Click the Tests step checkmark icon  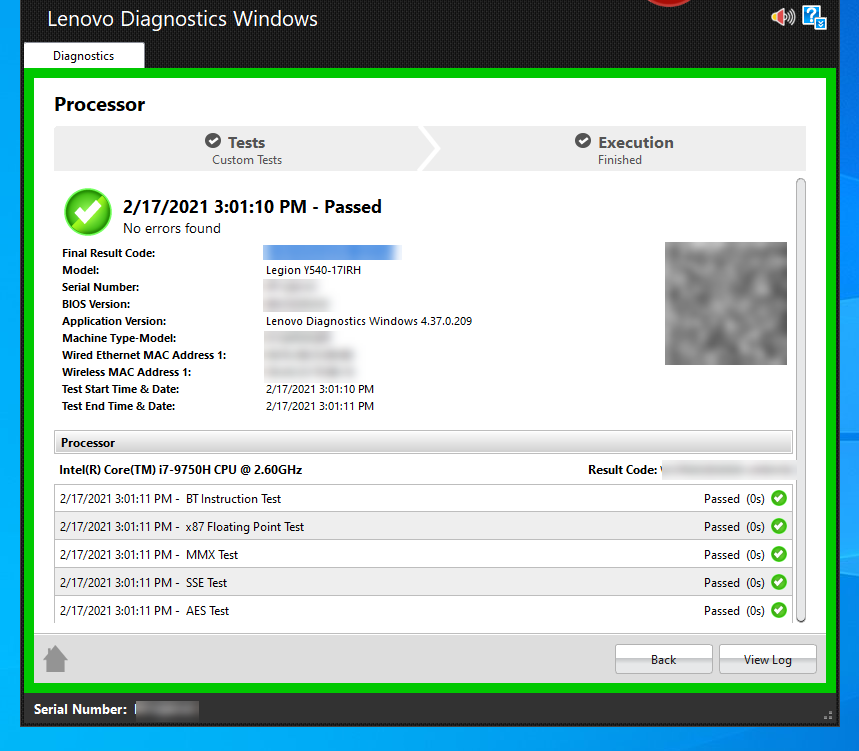pyautogui.click(x=213, y=141)
